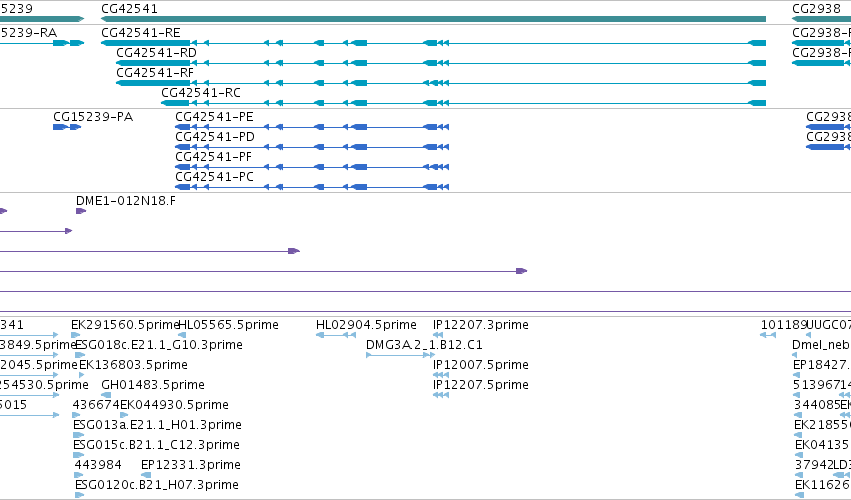
Task: Click the CG42541-PE protein label
Action: click(214, 117)
